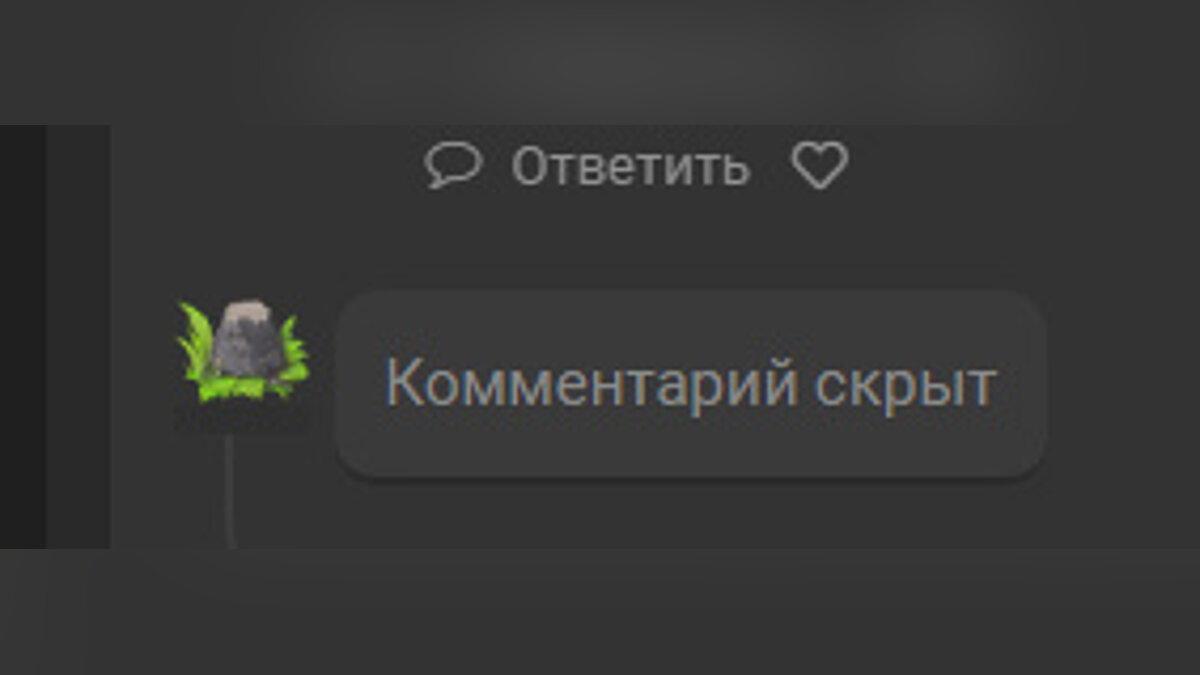Screen dimensions: 1200x675
Task: Open the rock-in-grass user avatar
Action: [x=243, y=353]
